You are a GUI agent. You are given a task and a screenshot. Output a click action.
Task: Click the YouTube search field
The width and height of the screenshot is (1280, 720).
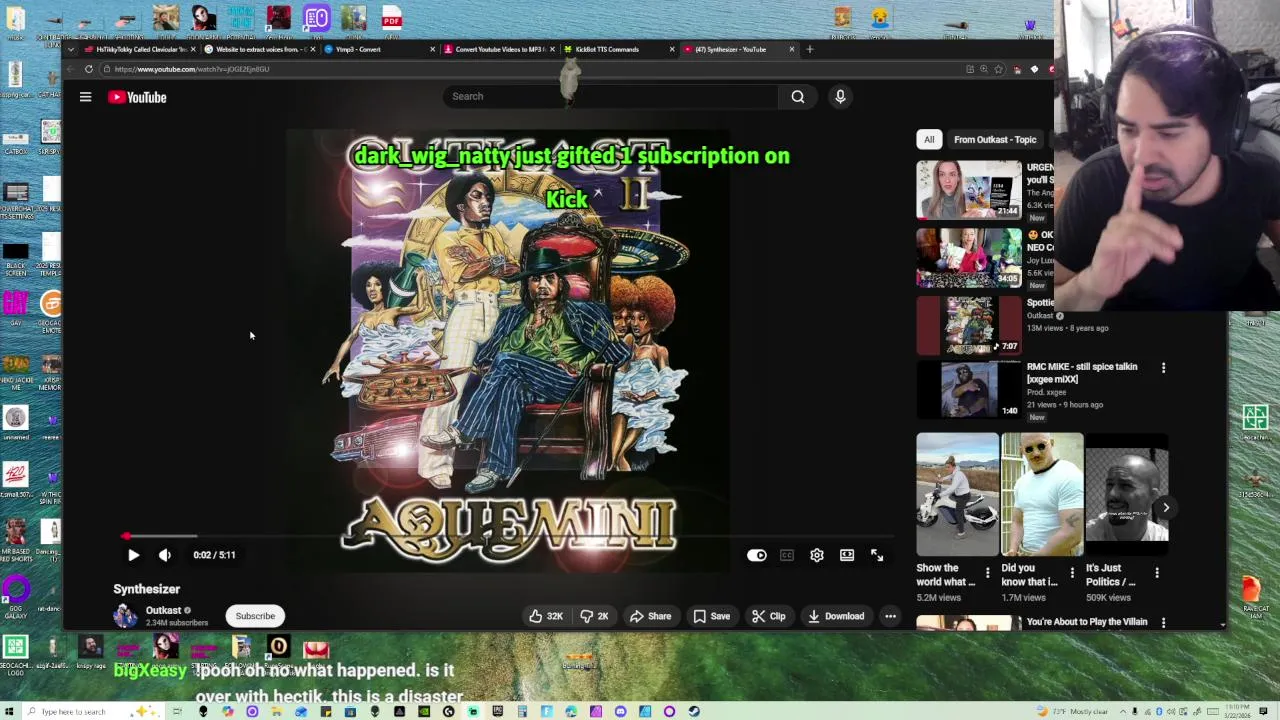pos(610,96)
